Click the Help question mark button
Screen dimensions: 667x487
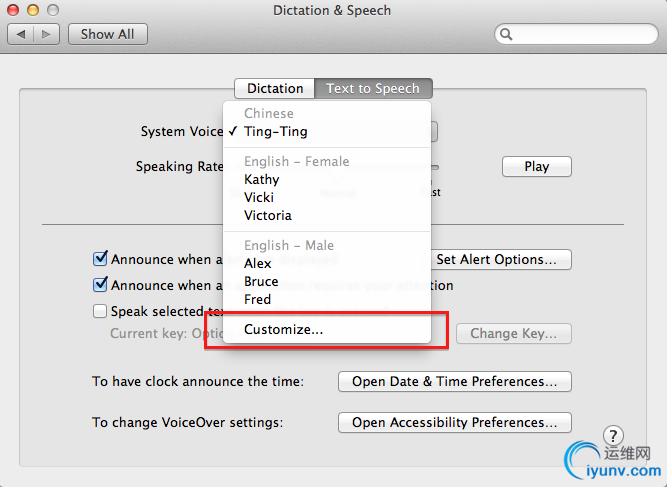(x=614, y=435)
